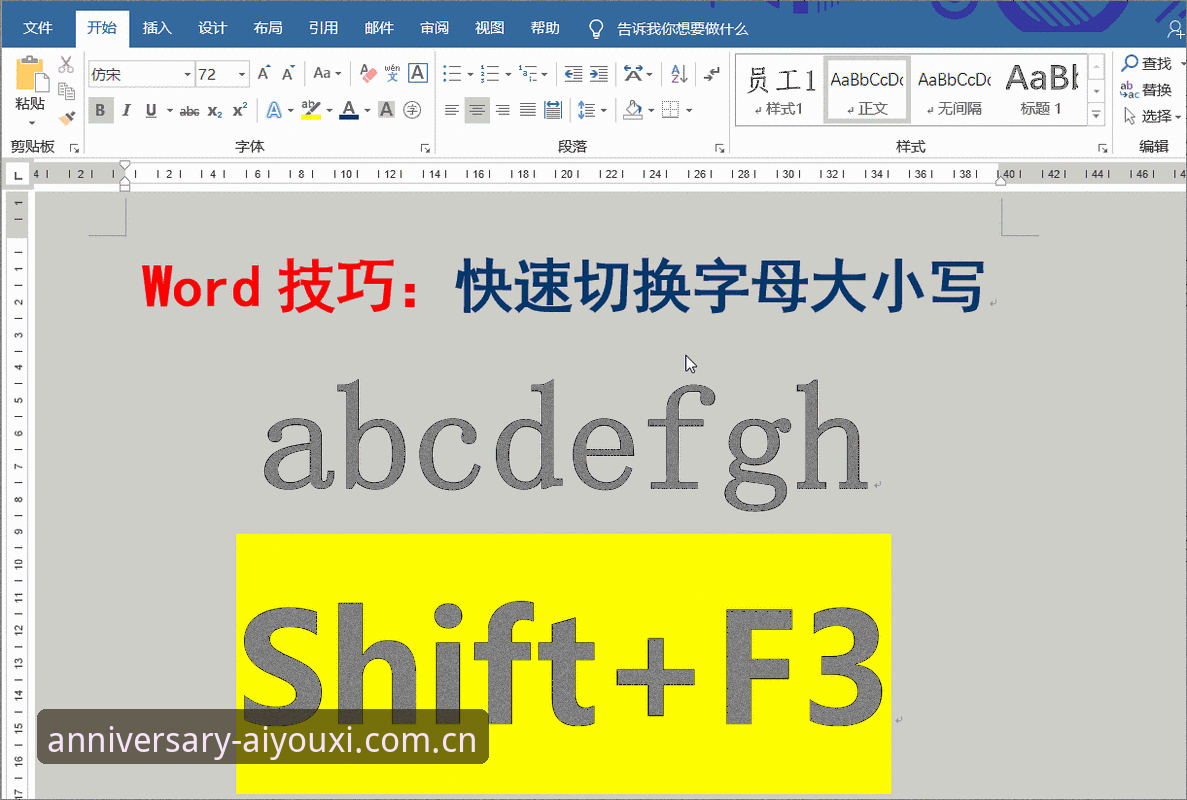This screenshot has width=1187, height=800.
Task: Switch to the Design tab
Action: (x=212, y=28)
